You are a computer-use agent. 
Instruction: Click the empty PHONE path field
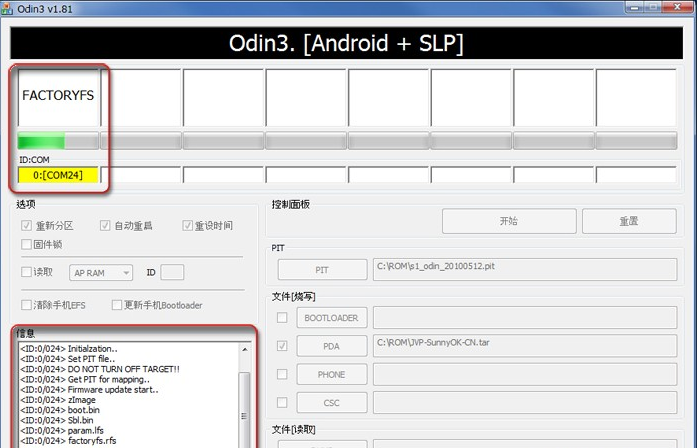point(525,374)
